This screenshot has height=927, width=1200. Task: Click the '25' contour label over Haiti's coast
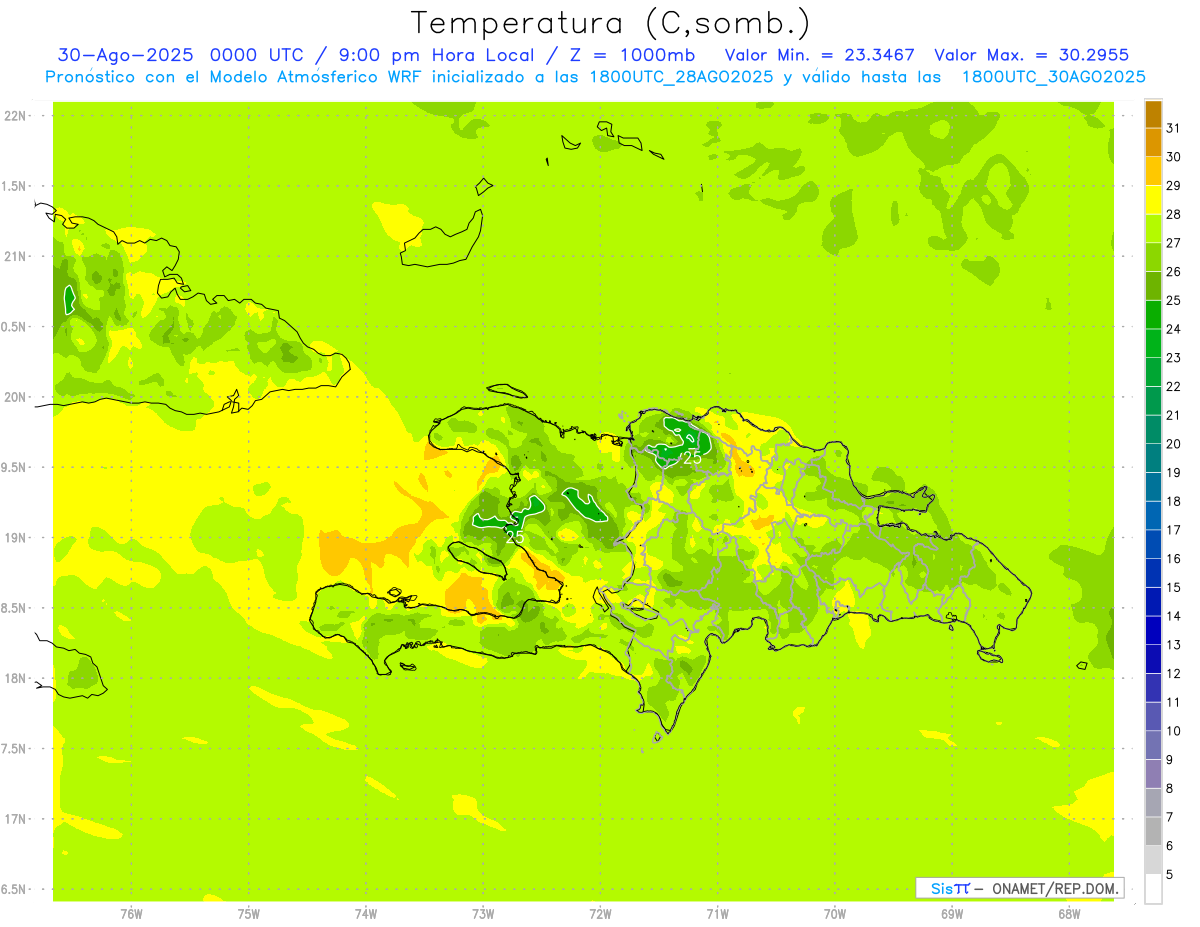pyautogui.click(x=516, y=538)
